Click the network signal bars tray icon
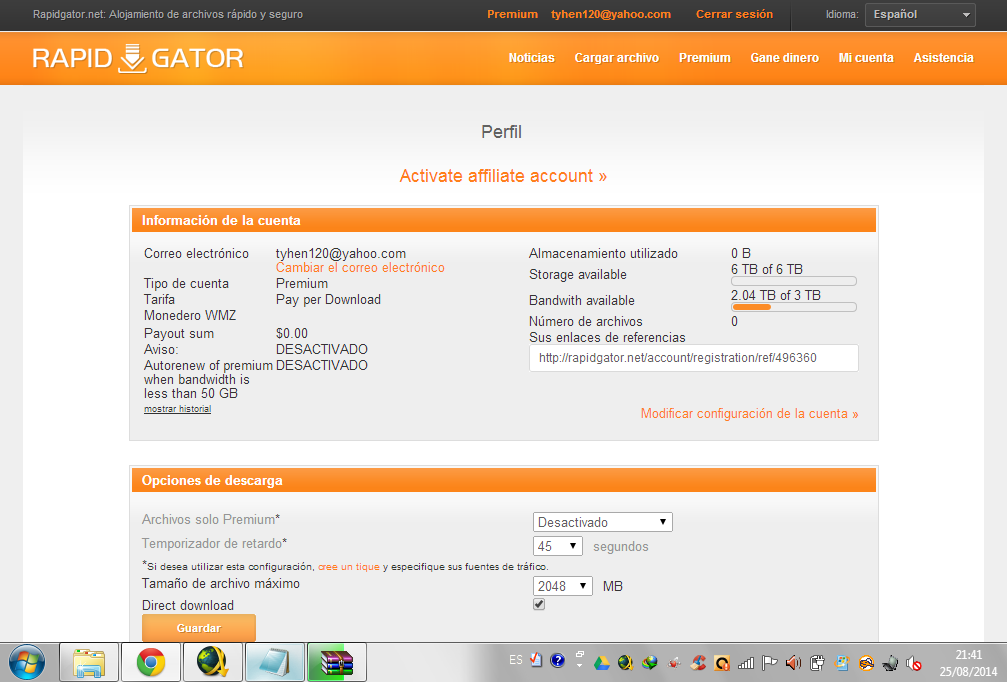Viewport: 1007px width, 682px height. (746, 663)
